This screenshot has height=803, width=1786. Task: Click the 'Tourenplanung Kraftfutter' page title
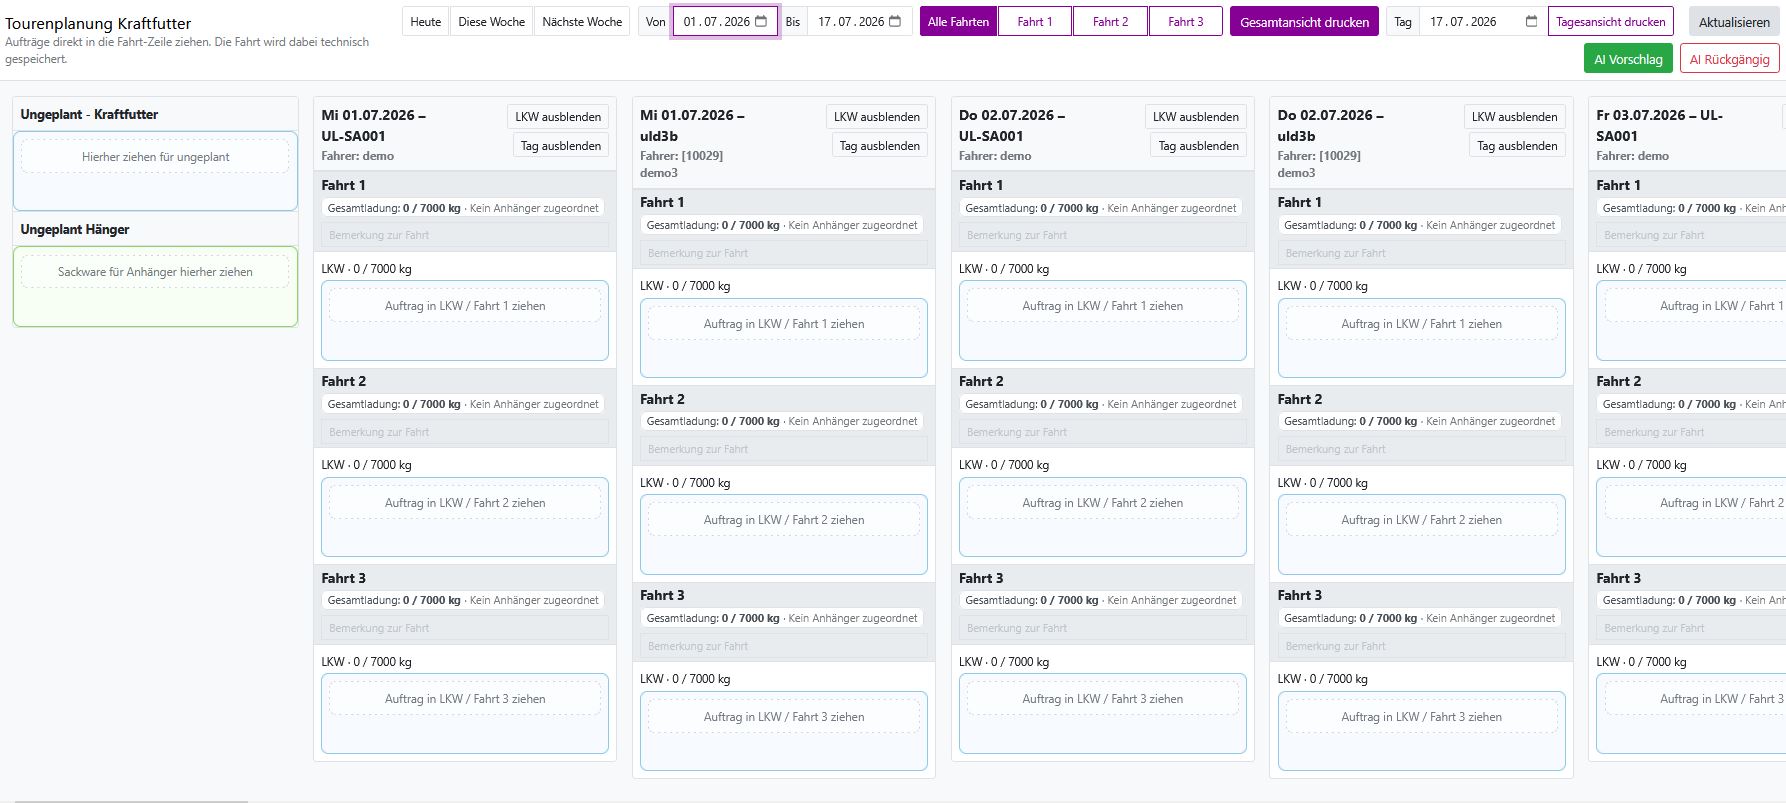98,23
